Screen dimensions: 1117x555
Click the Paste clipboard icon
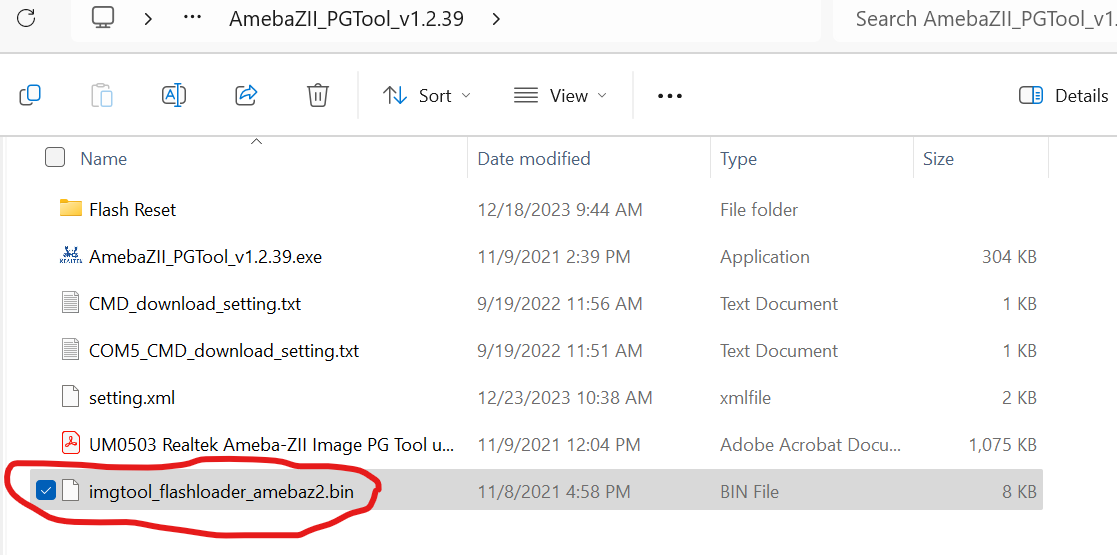pos(103,95)
